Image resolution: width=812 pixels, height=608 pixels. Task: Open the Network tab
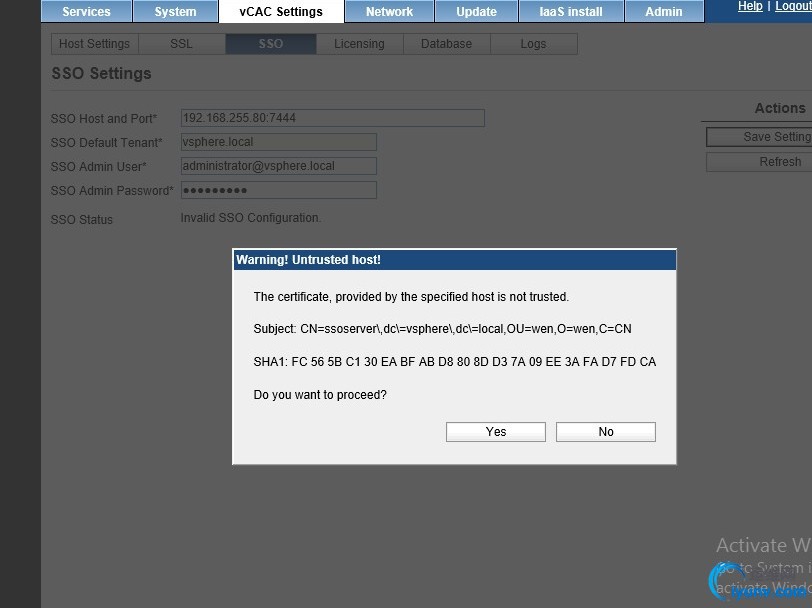389,11
